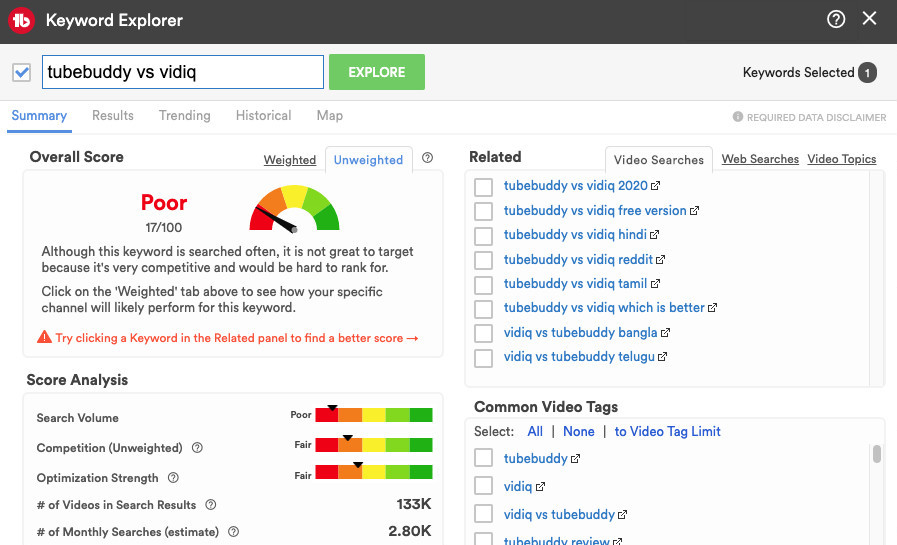Viewport: 897px width, 545px height.
Task: Open help icon next to Unweighted tab
Action: tap(427, 158)
